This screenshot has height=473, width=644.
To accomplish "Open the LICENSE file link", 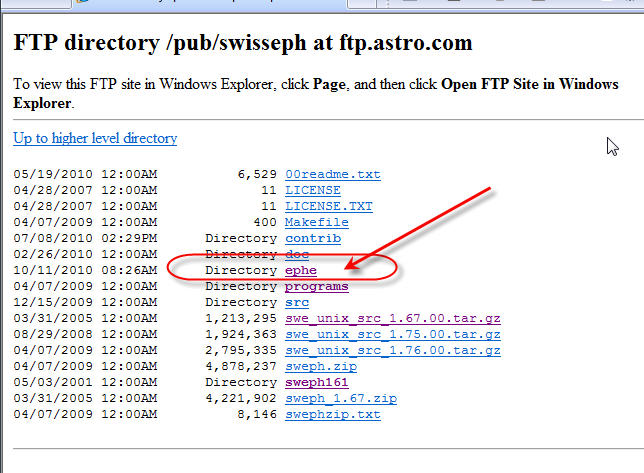I will tap(312, 190).
